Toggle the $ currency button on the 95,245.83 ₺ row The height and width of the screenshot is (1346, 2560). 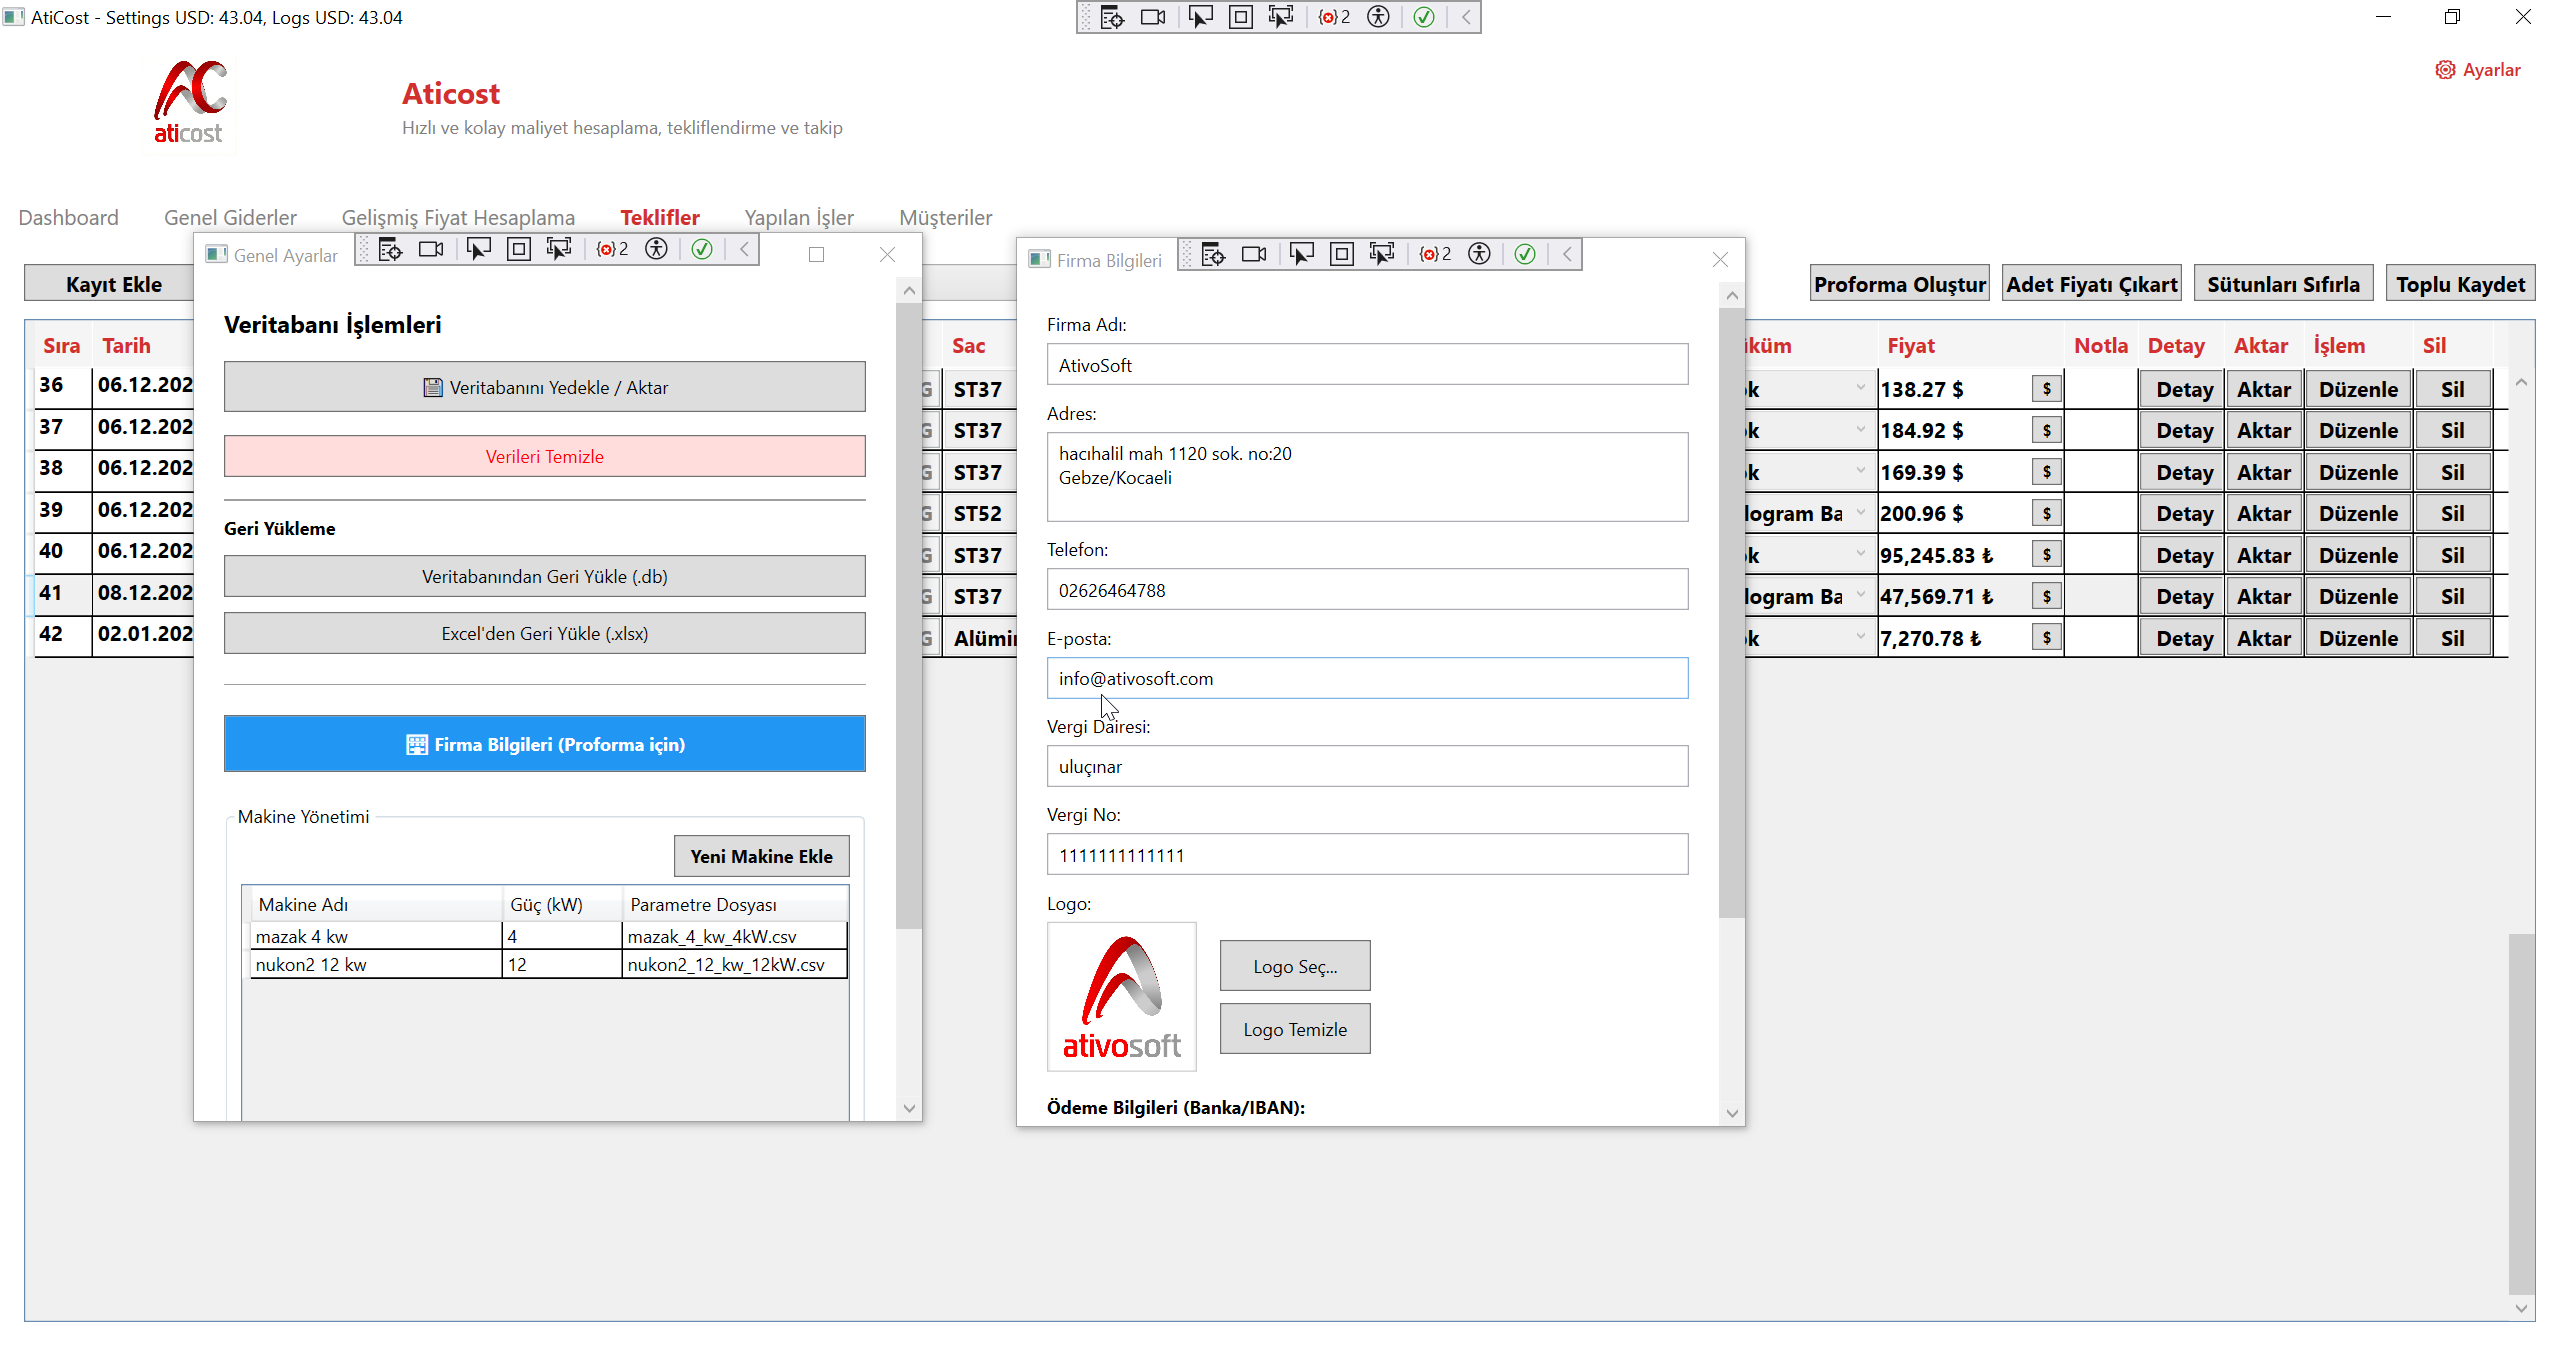[x=2046, y=555]
